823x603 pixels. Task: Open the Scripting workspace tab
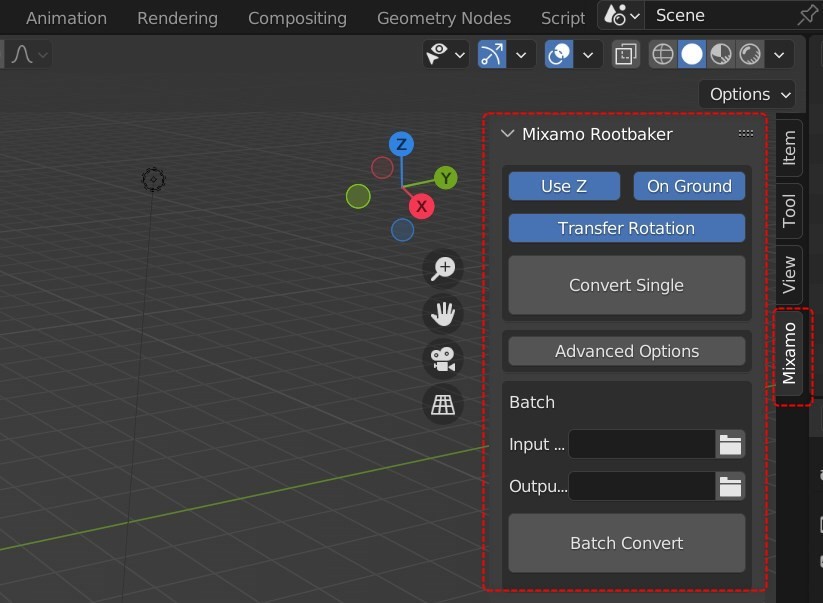point(563,18)
